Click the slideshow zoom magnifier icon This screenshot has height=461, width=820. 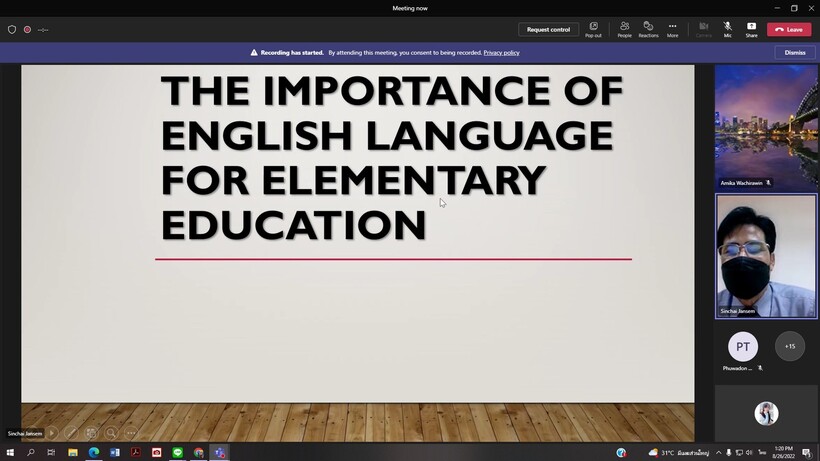click(111, 433)
